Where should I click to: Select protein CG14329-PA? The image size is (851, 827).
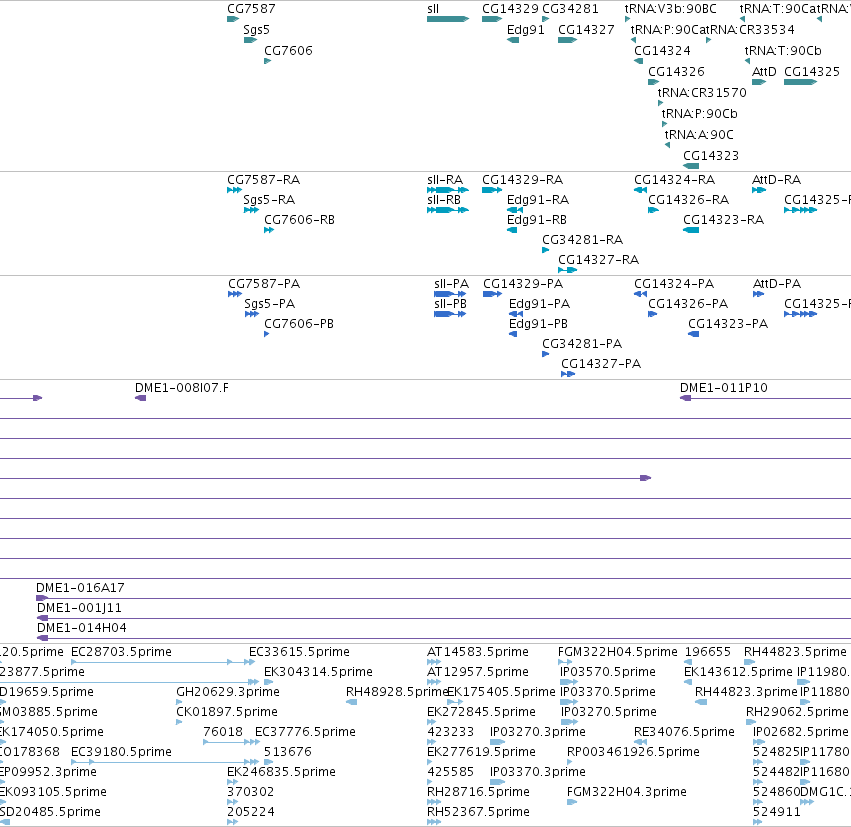[523, 284]
